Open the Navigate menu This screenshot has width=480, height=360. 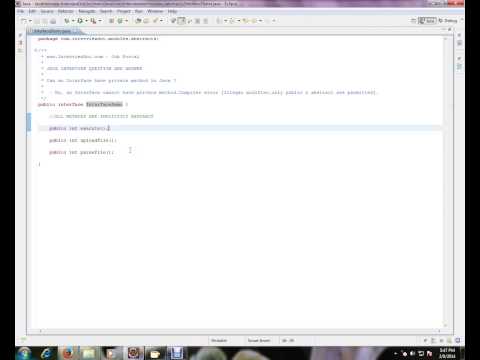87,11
